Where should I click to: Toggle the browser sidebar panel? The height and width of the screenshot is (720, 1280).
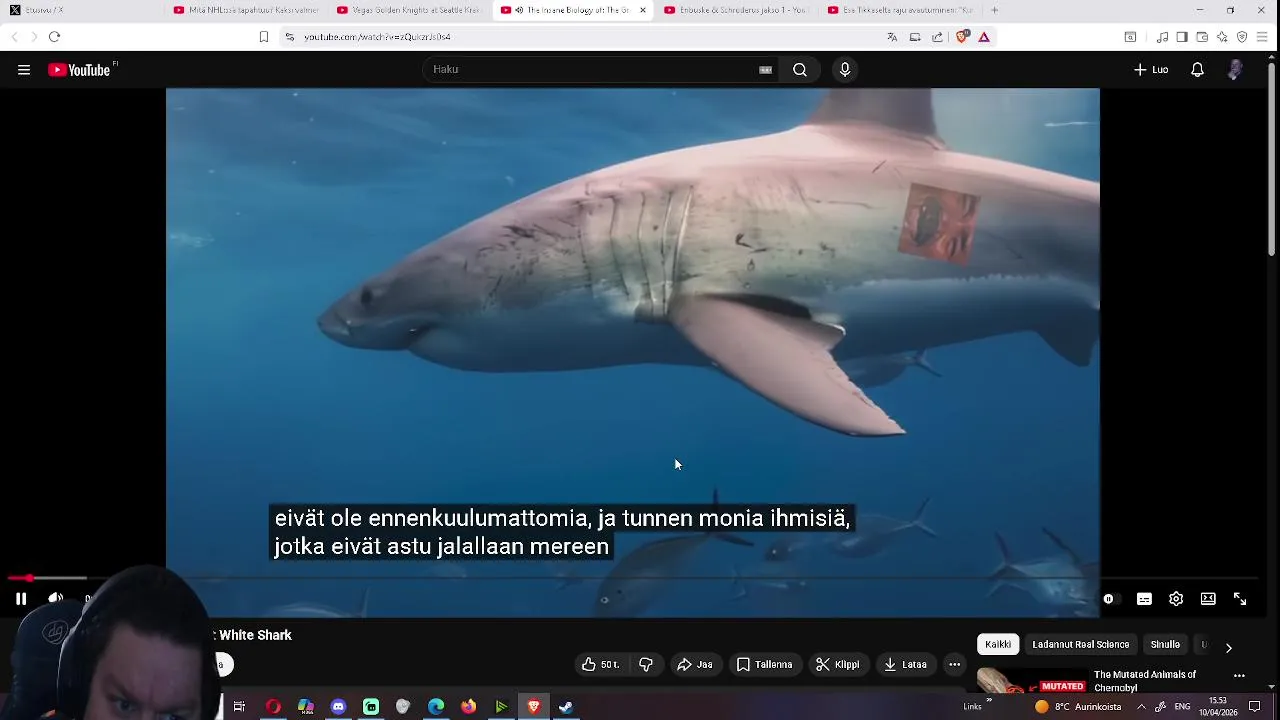(1182, 37)
